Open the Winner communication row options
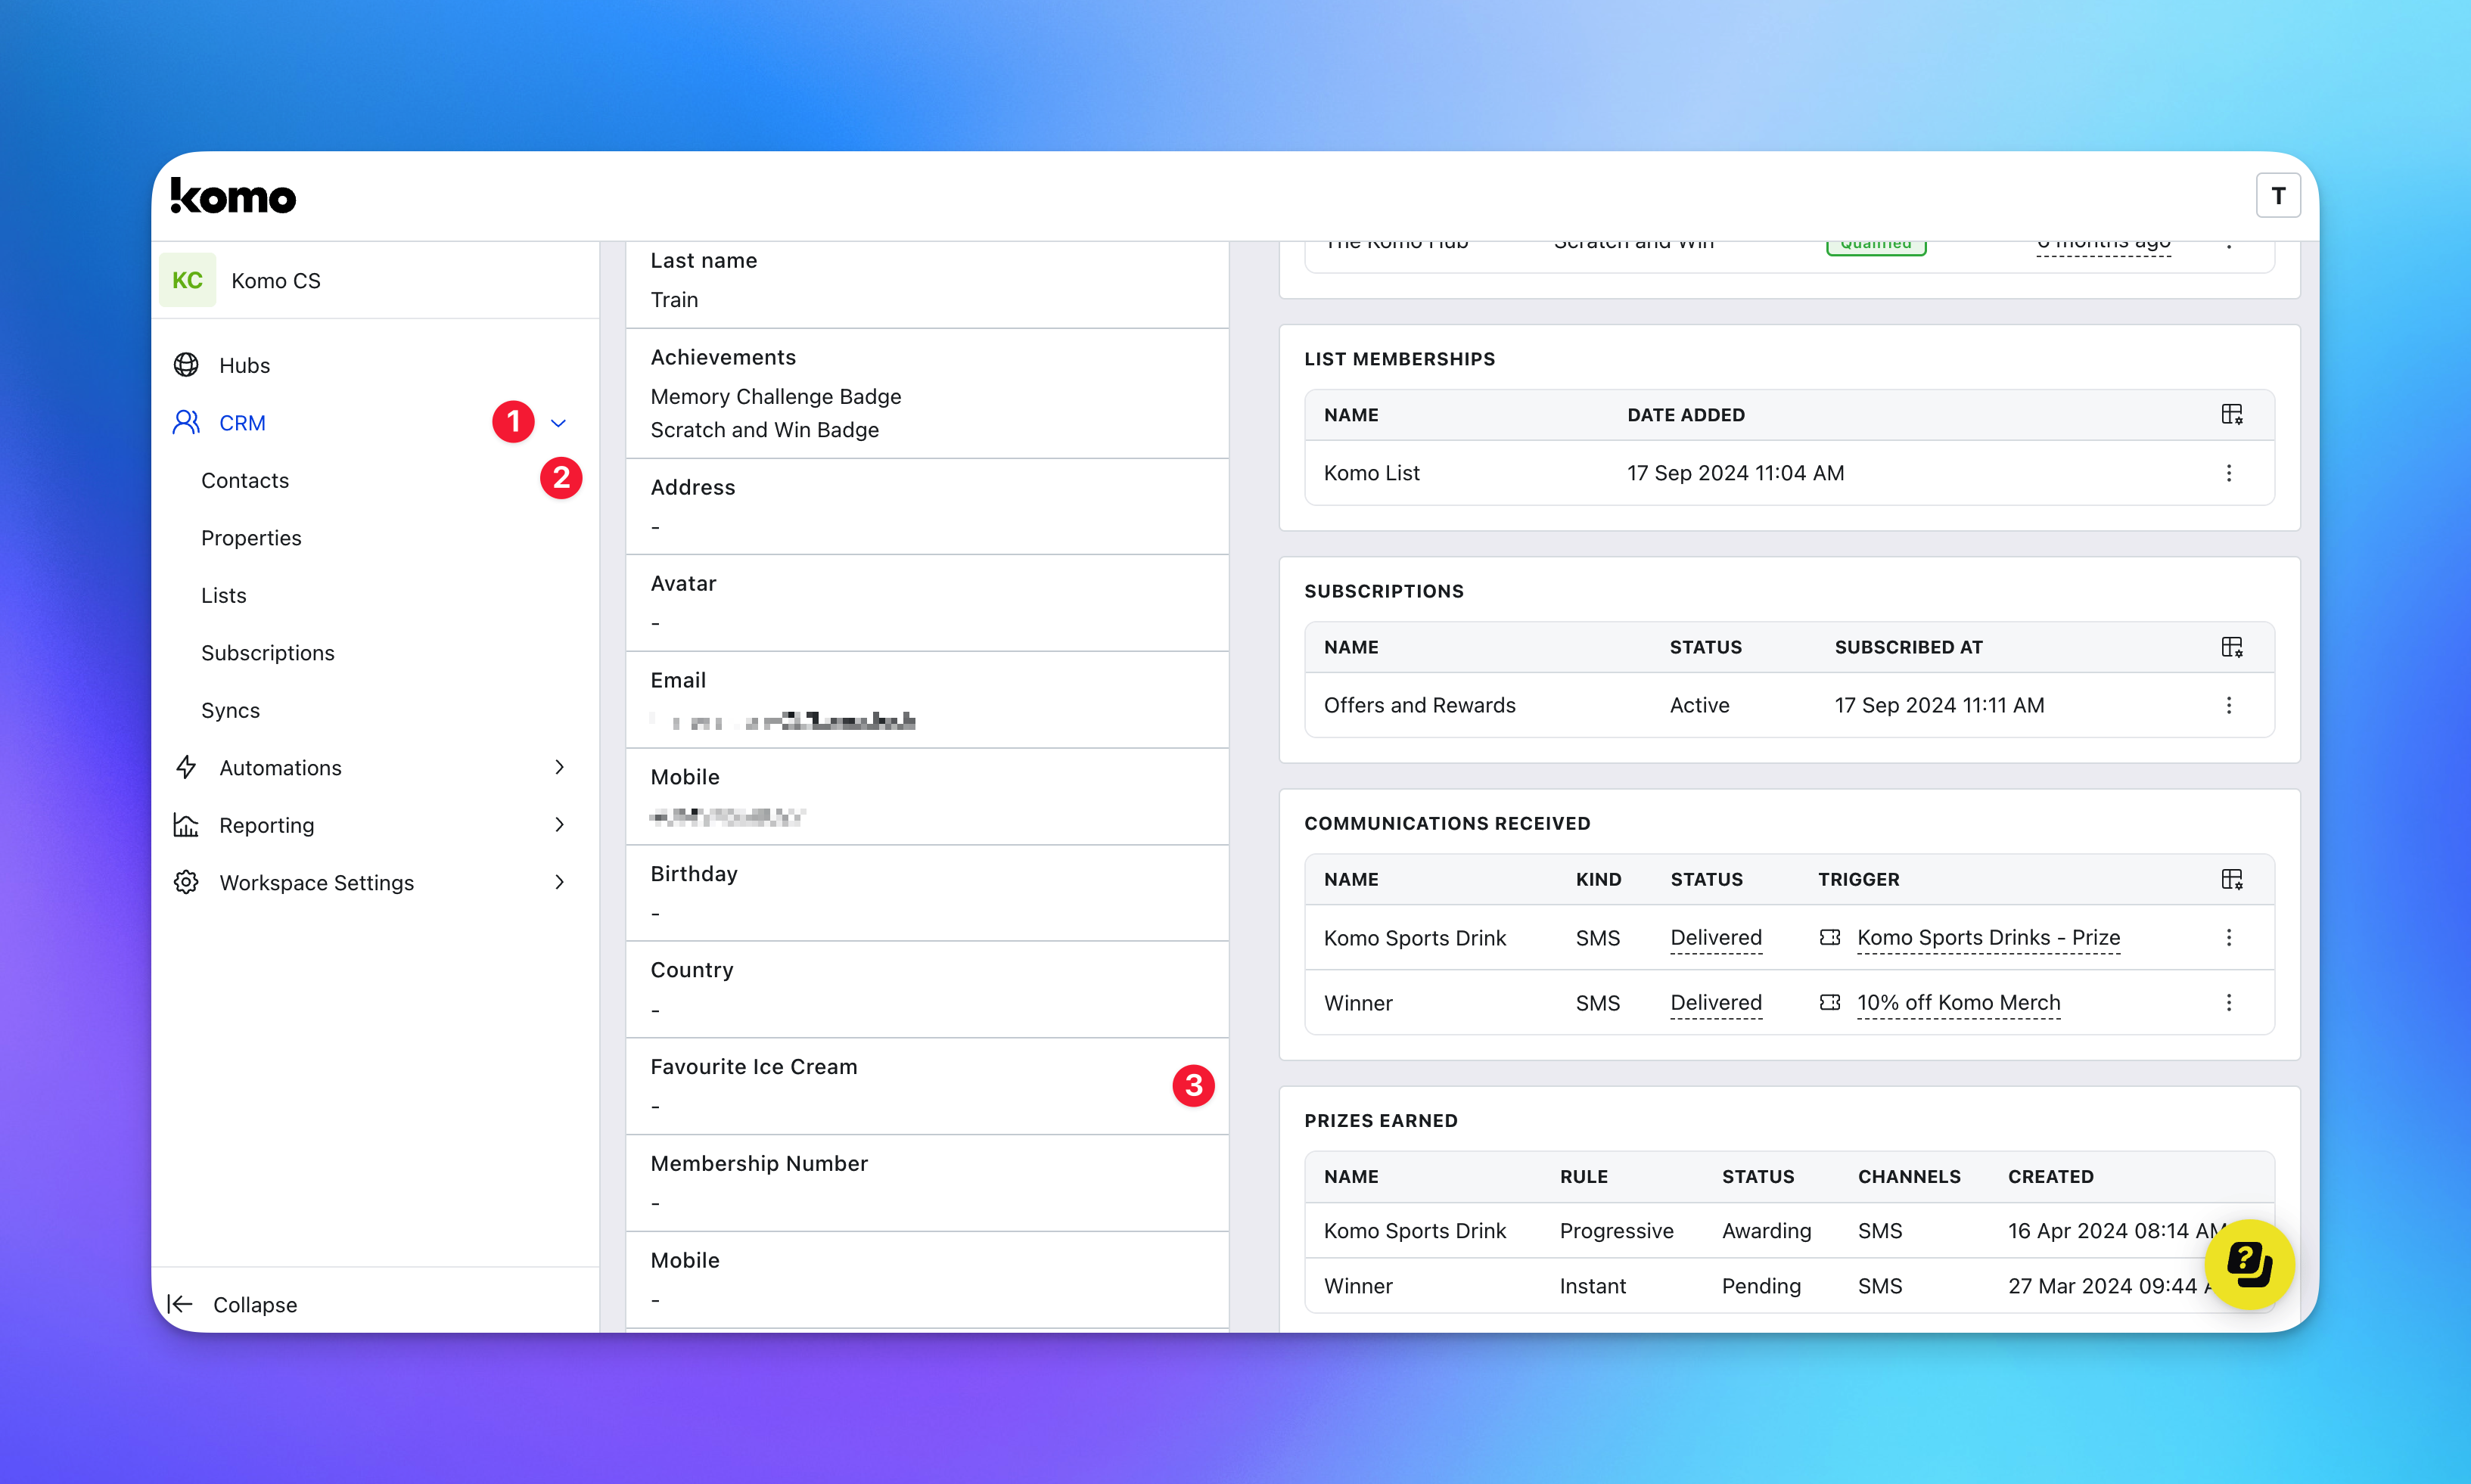This screenshot has height=1484, width=2471. coord(2228,1002)
